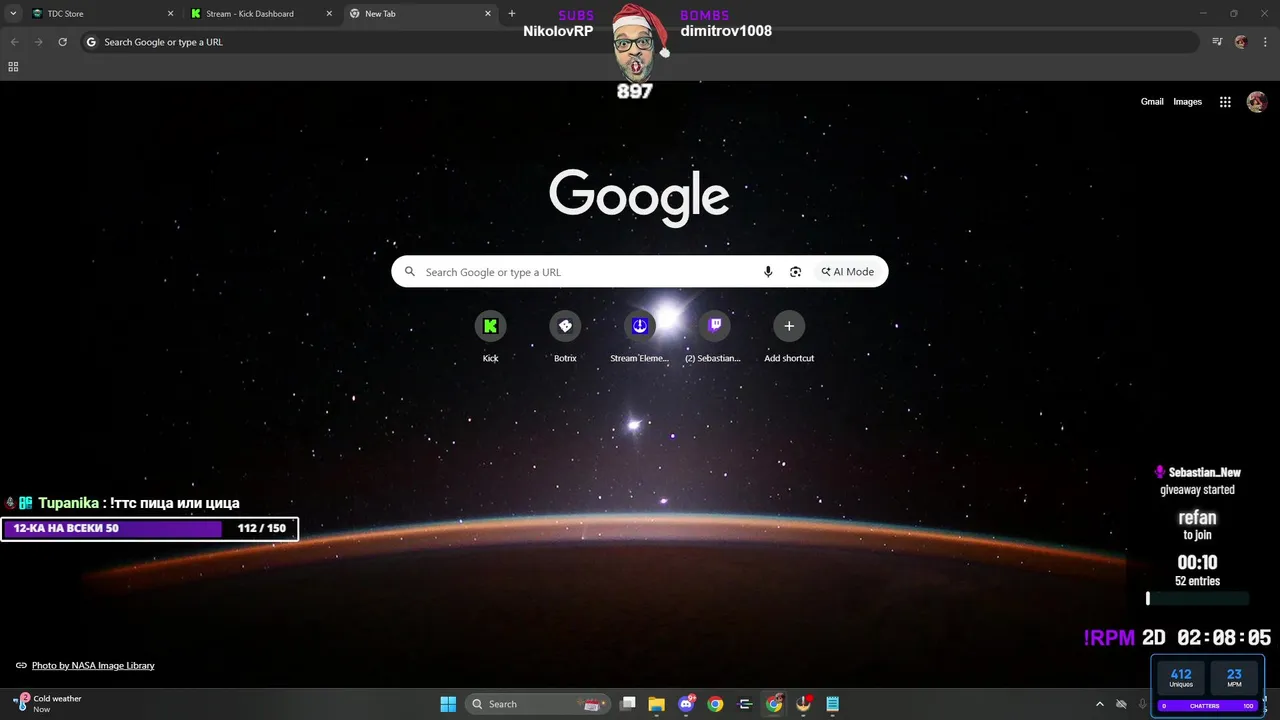This screenshot has height=720, width=1280.
Task: Open the apps grid in the bookmarks bar
Action: (13, 67)
